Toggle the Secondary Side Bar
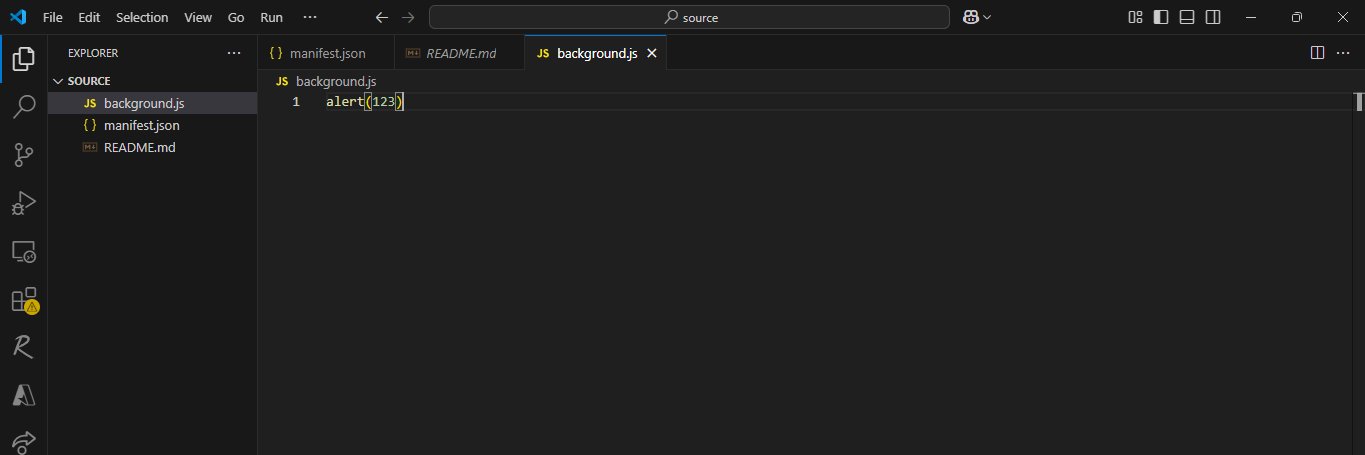Image resolution: width=1365 pixels, height=455 pixels. (x=1213, y=17)
